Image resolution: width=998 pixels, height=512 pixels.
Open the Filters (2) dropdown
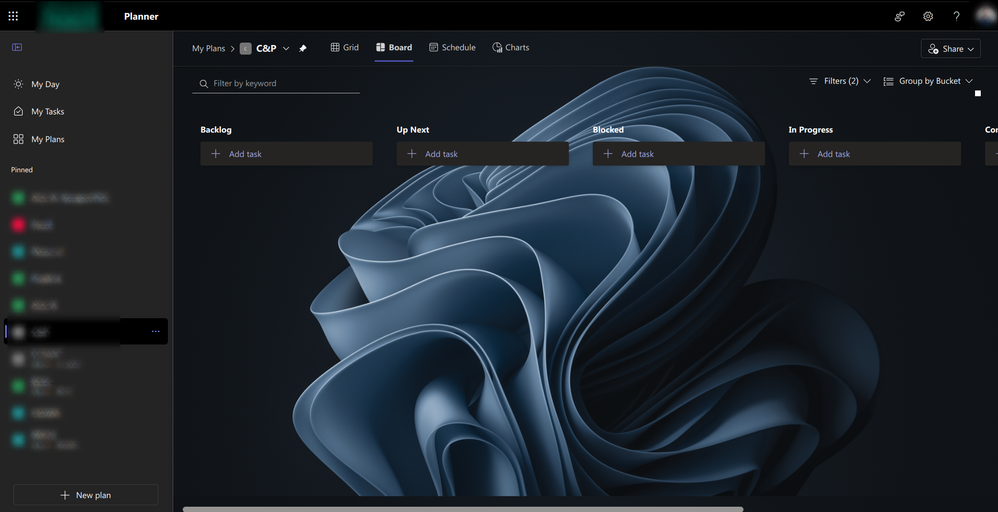840,81
